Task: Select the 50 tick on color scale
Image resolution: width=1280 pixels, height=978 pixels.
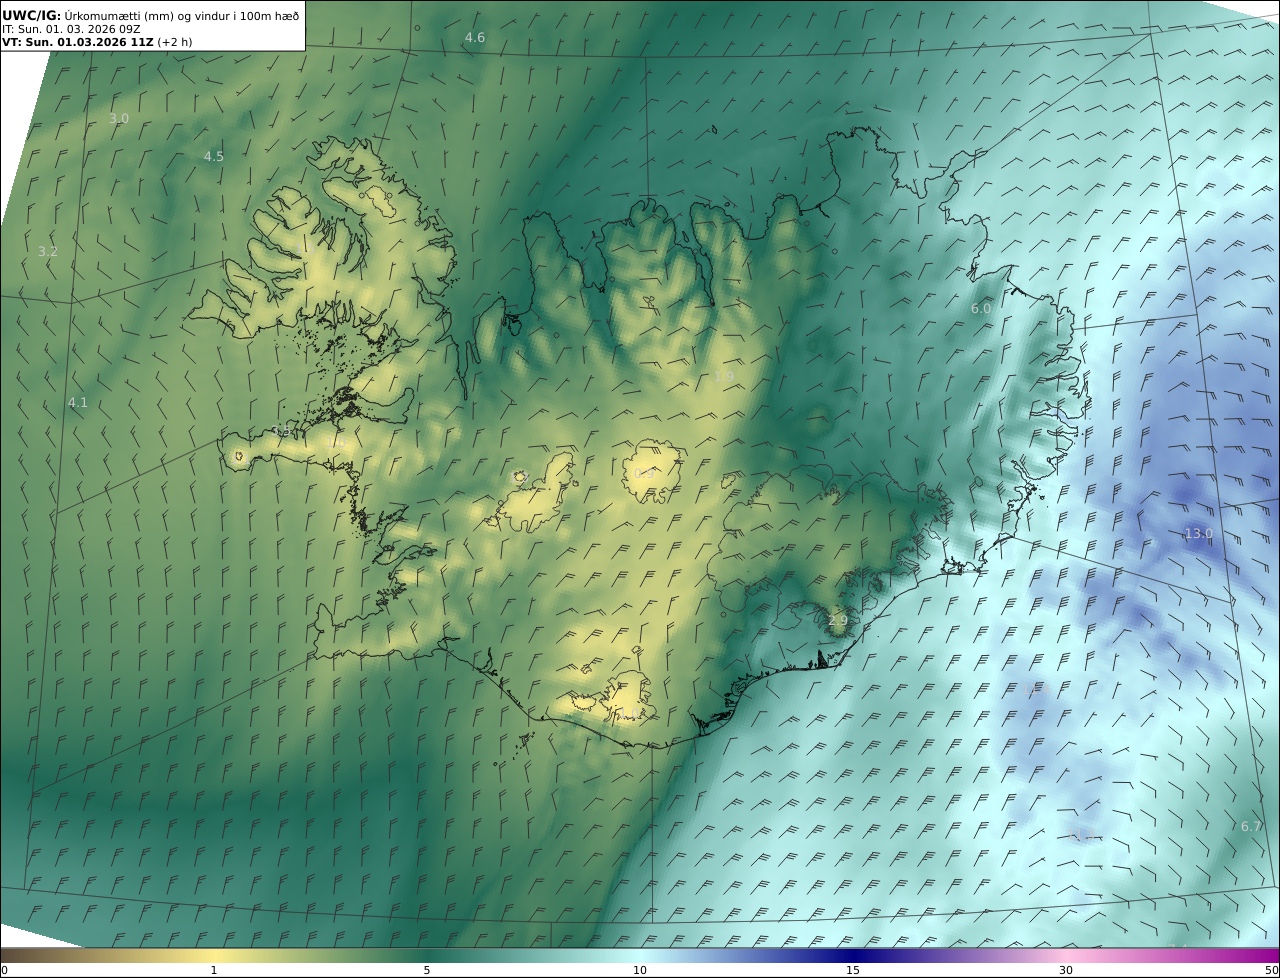Action: click(x=1271, y=970)
